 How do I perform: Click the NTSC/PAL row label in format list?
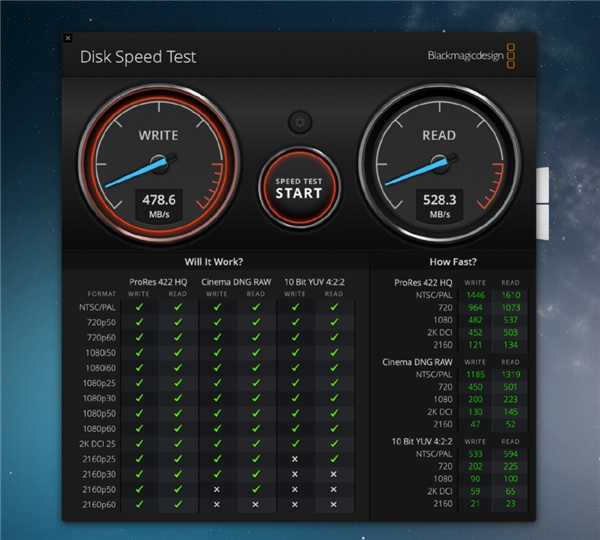[97, 307]
